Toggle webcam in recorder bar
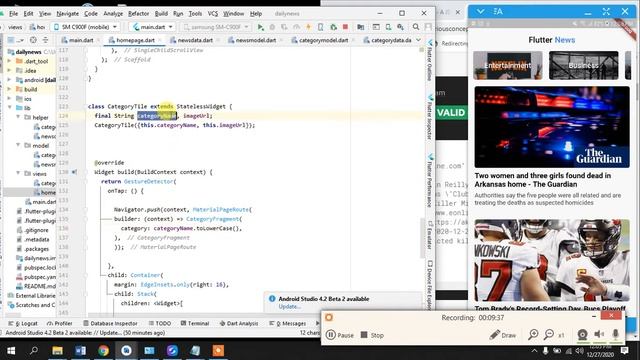The height and width of the screenshot is (360, 640). [582, 335]
